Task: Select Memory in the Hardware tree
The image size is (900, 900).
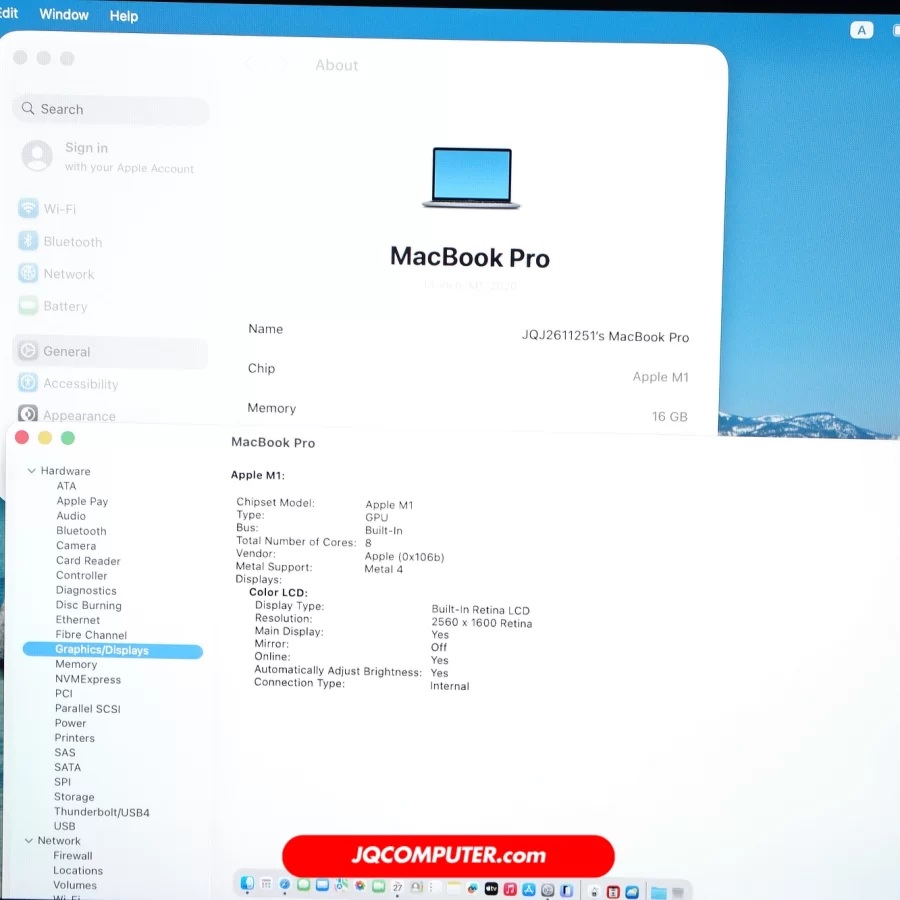Action: 76,664
